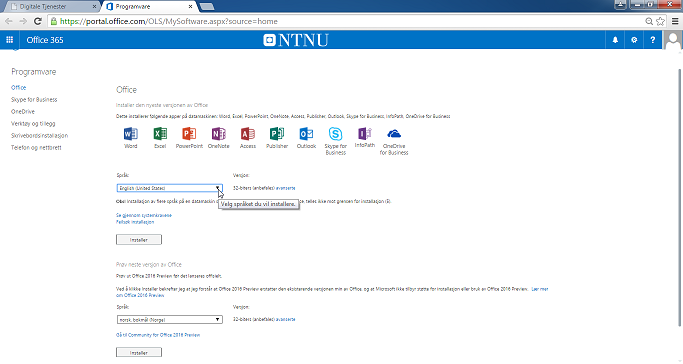Open the help question mark menu

pyautogui.click(x=653, y=40)
